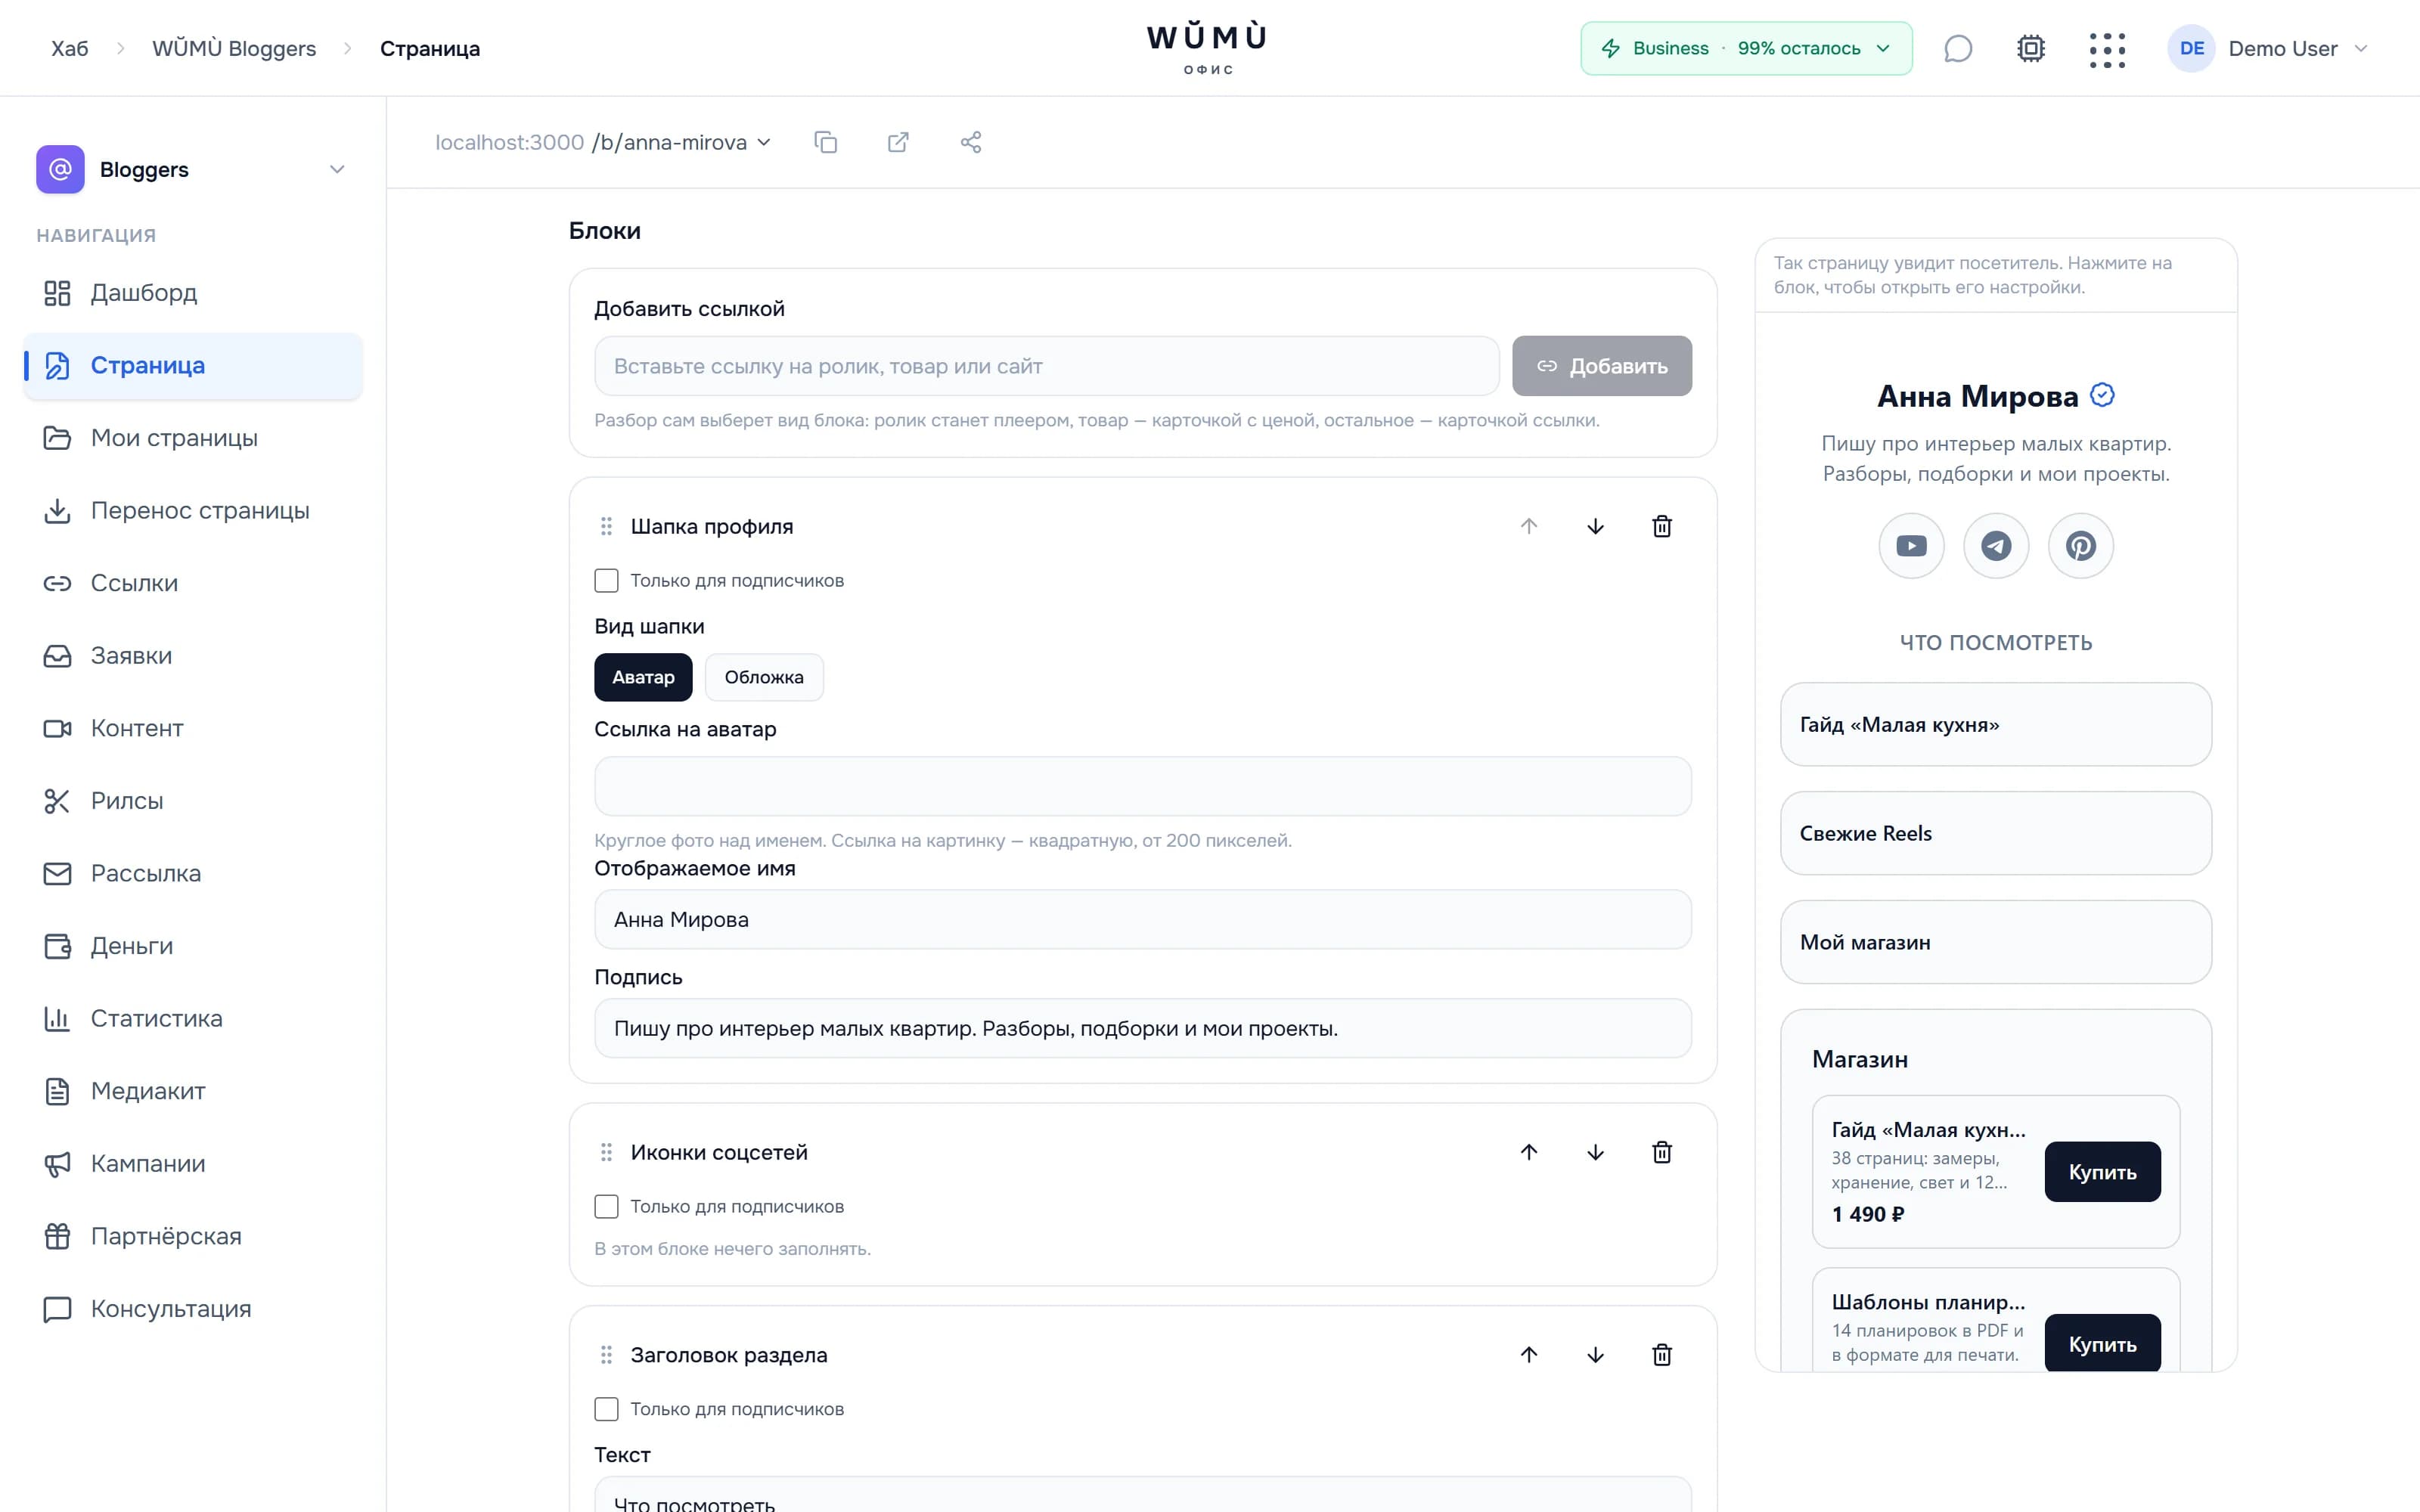Focus the Подпись text field
The width and height of the screenshot is (2420, 1512).
1142,1028
